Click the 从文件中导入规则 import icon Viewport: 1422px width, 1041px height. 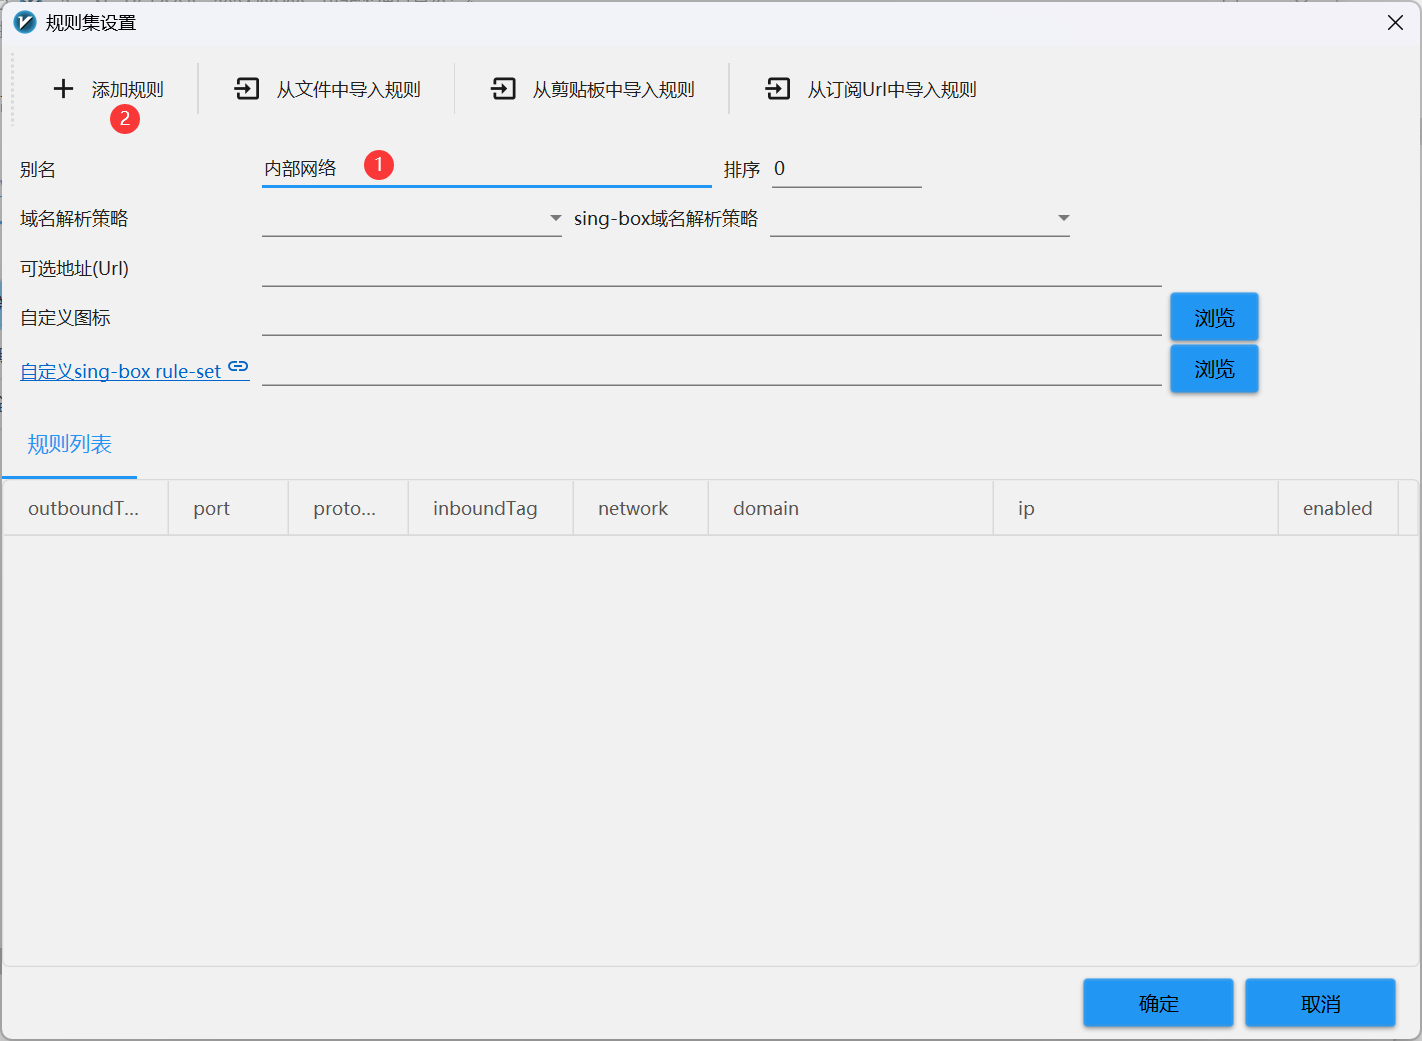(246, 89)
